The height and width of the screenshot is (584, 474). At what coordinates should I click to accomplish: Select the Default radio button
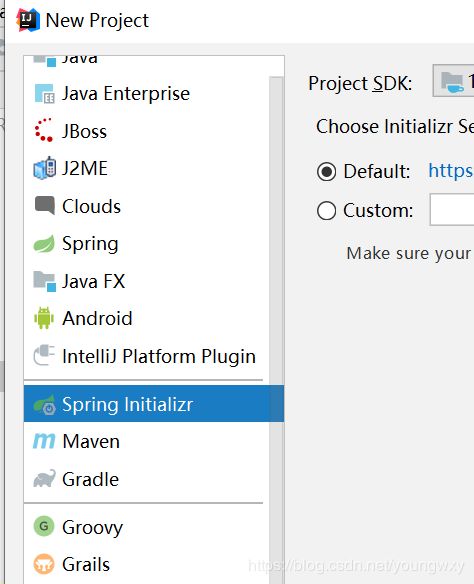pyautogui.click(x=327, y=172)
